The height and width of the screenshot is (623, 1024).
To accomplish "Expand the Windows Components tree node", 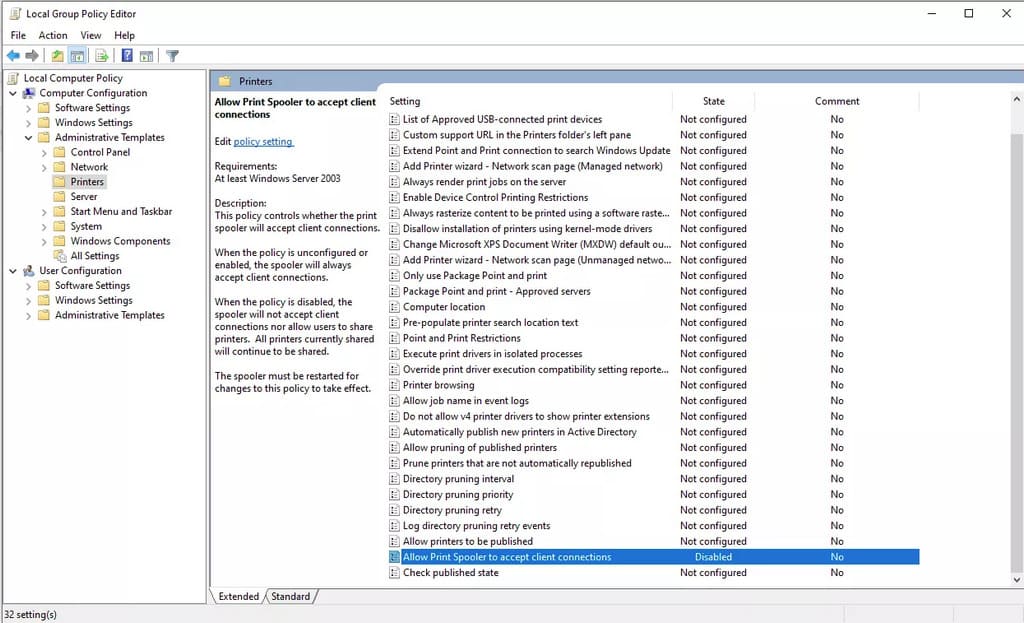I will point(44,242).
